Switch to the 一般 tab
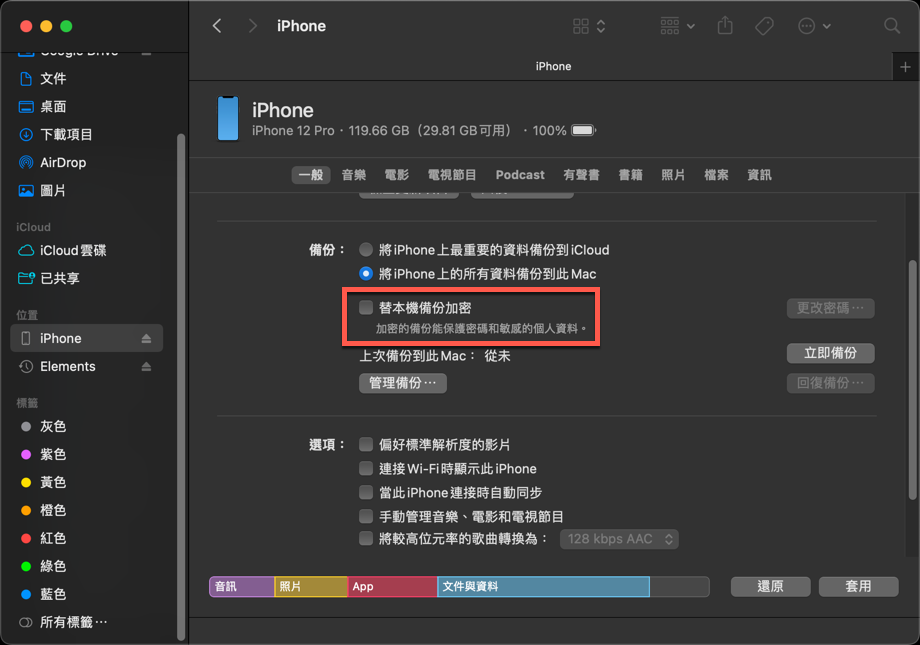Screen dimensions: 920x645 coord(311,175)
